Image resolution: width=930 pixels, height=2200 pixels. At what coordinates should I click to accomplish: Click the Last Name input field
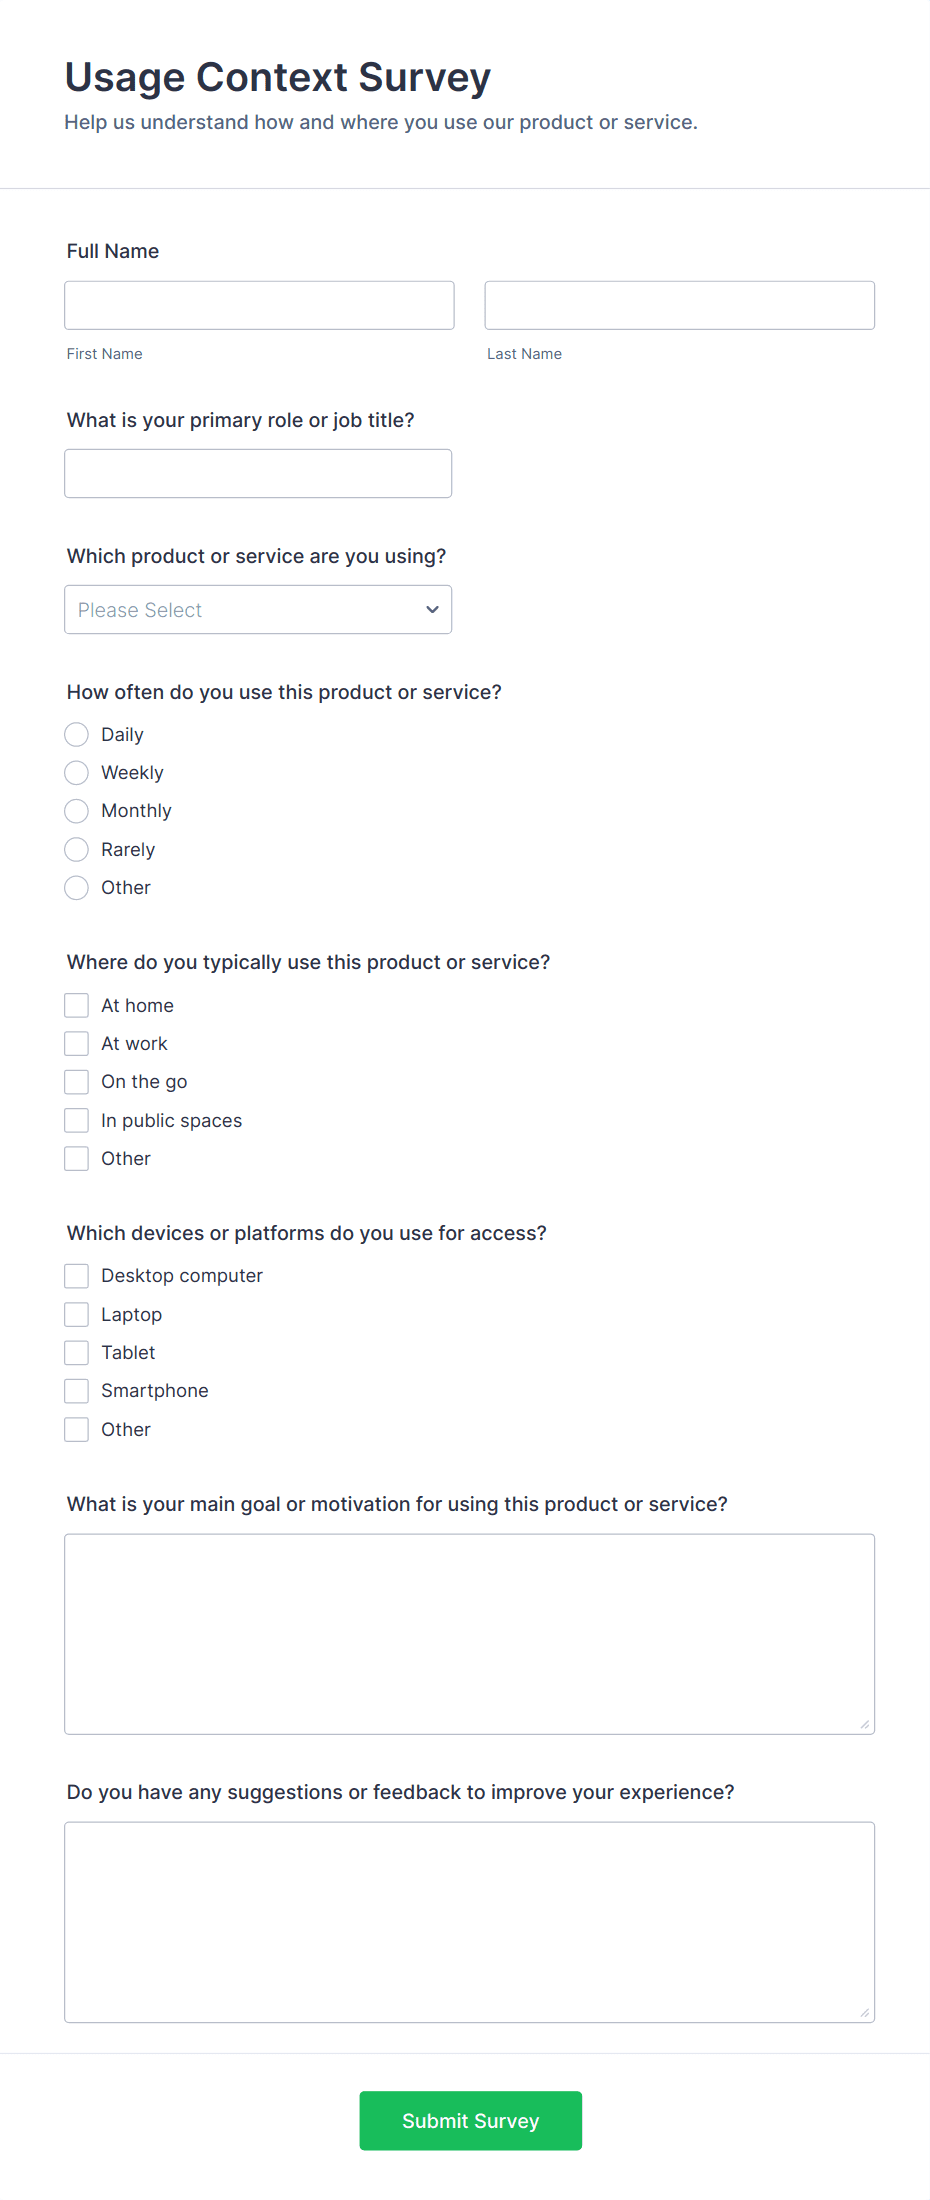(x=679, y=305)
